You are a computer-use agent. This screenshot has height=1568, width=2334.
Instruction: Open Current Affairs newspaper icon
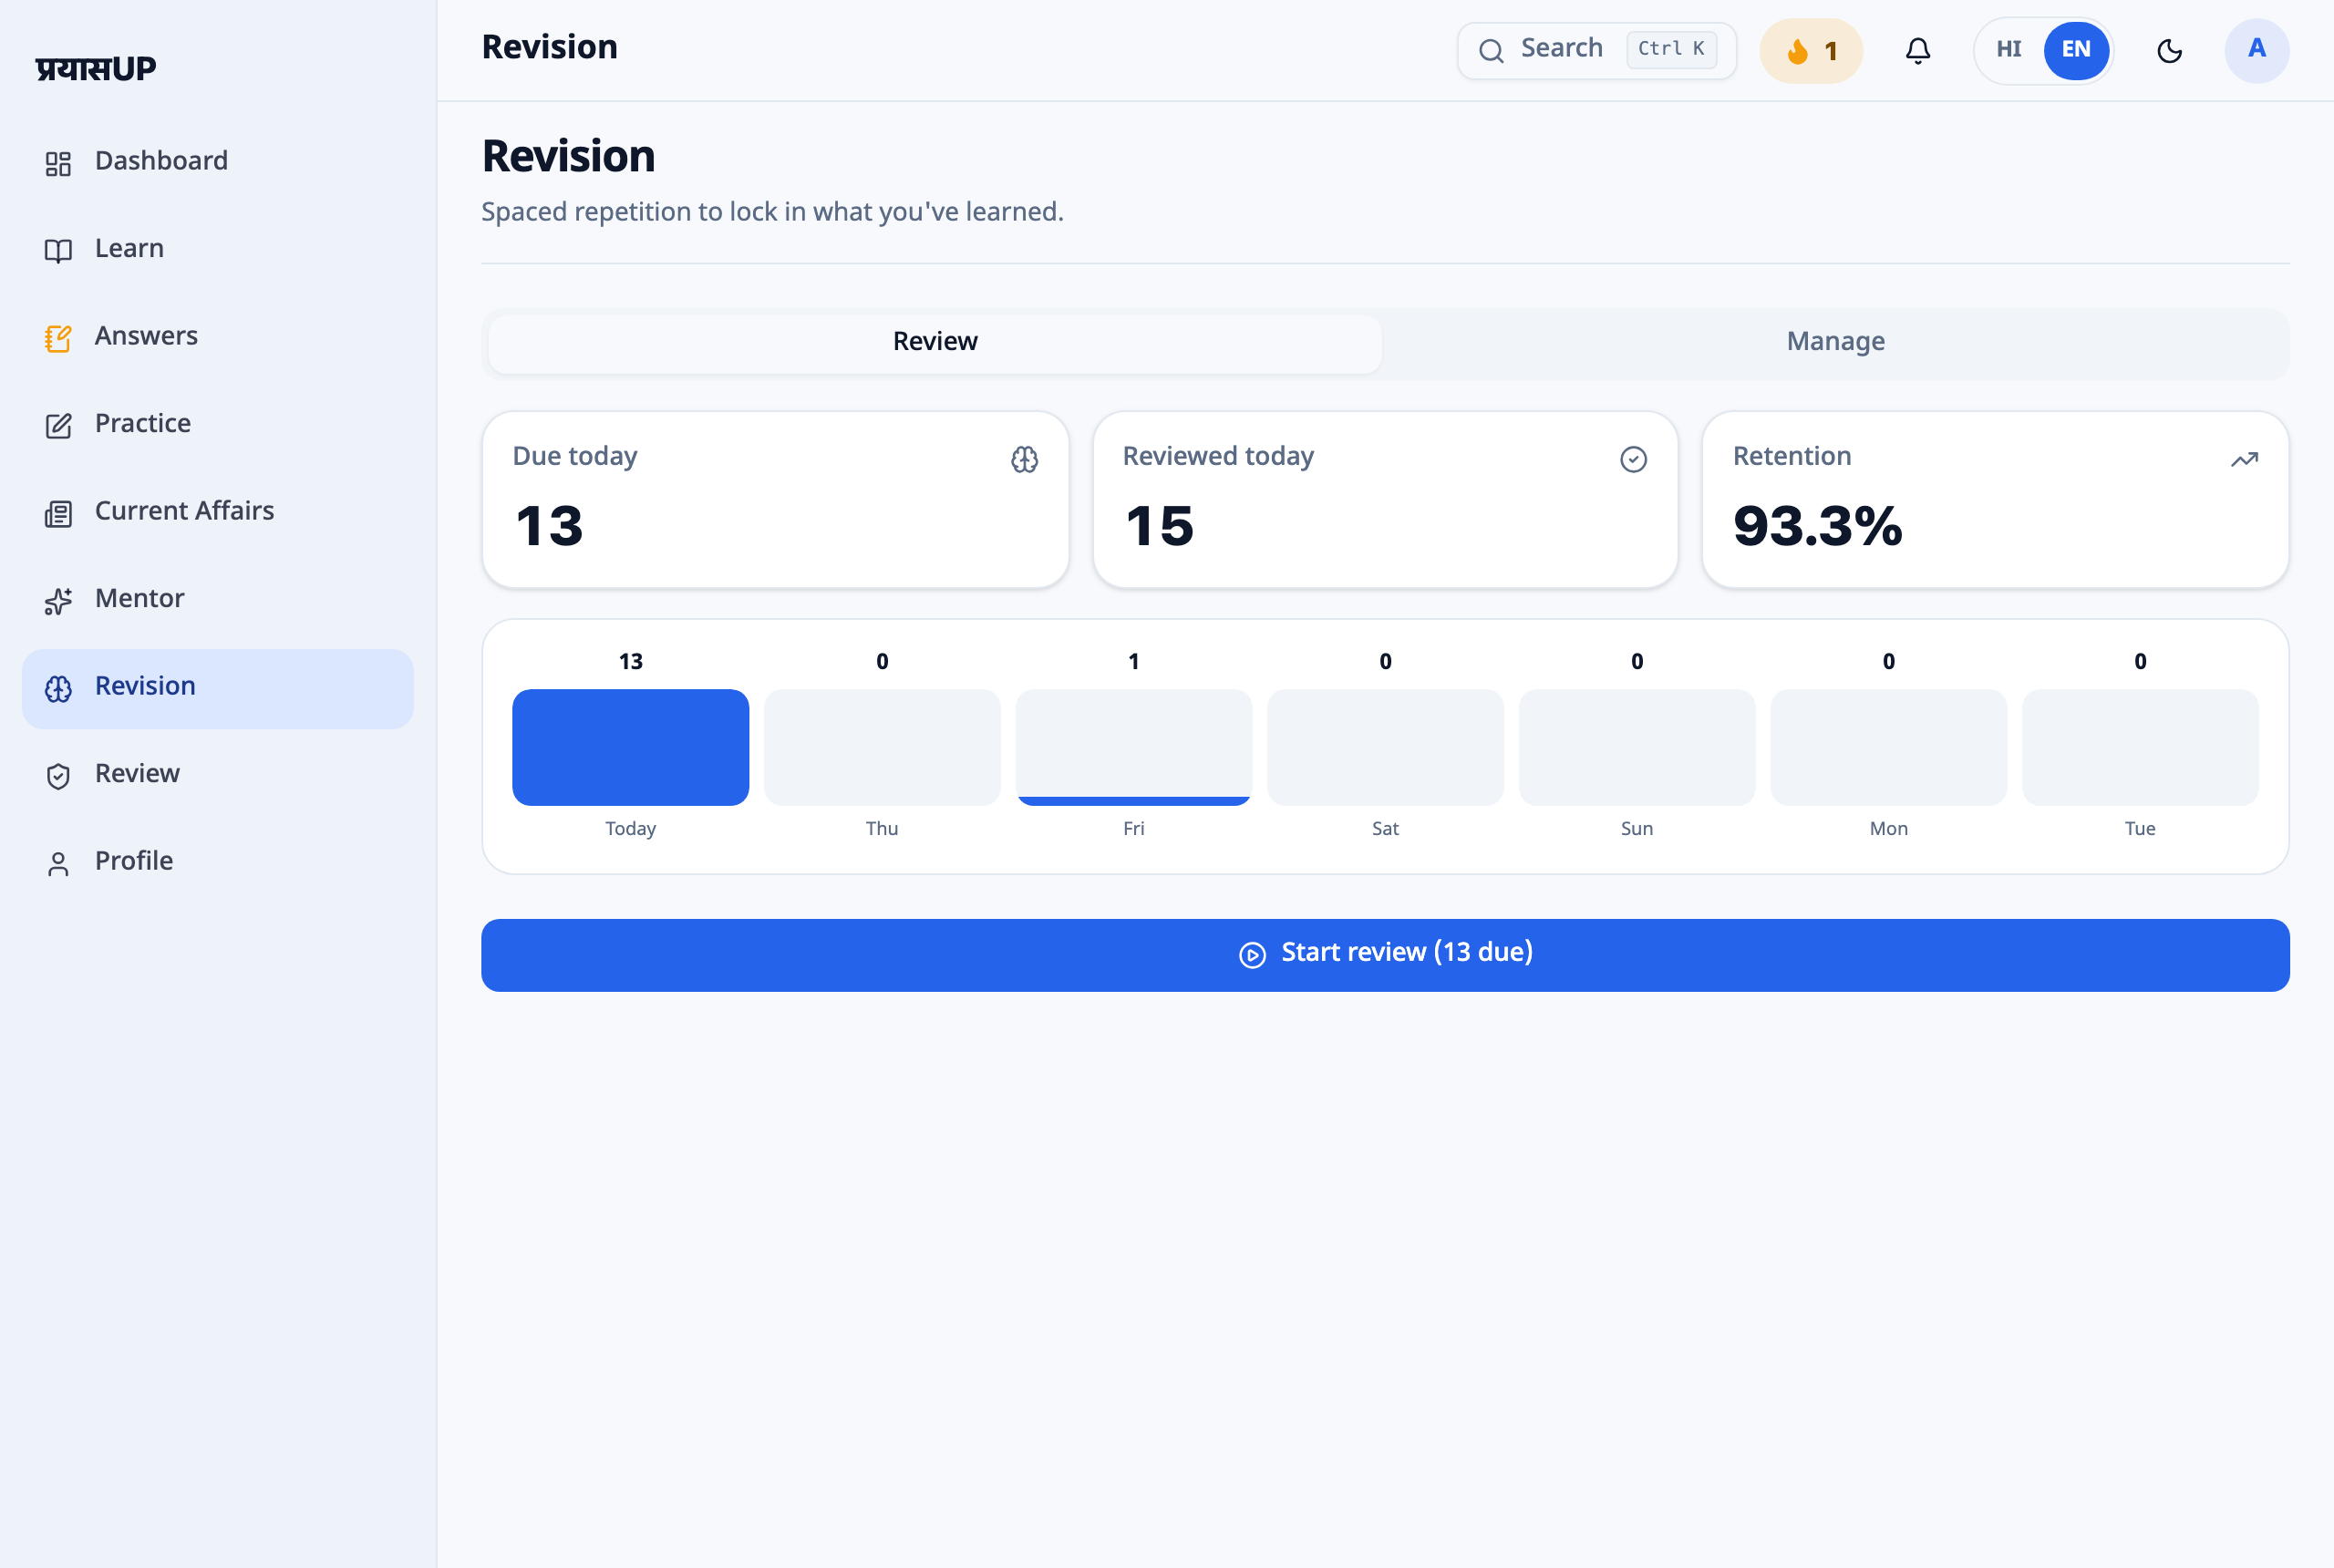point(58,513)
